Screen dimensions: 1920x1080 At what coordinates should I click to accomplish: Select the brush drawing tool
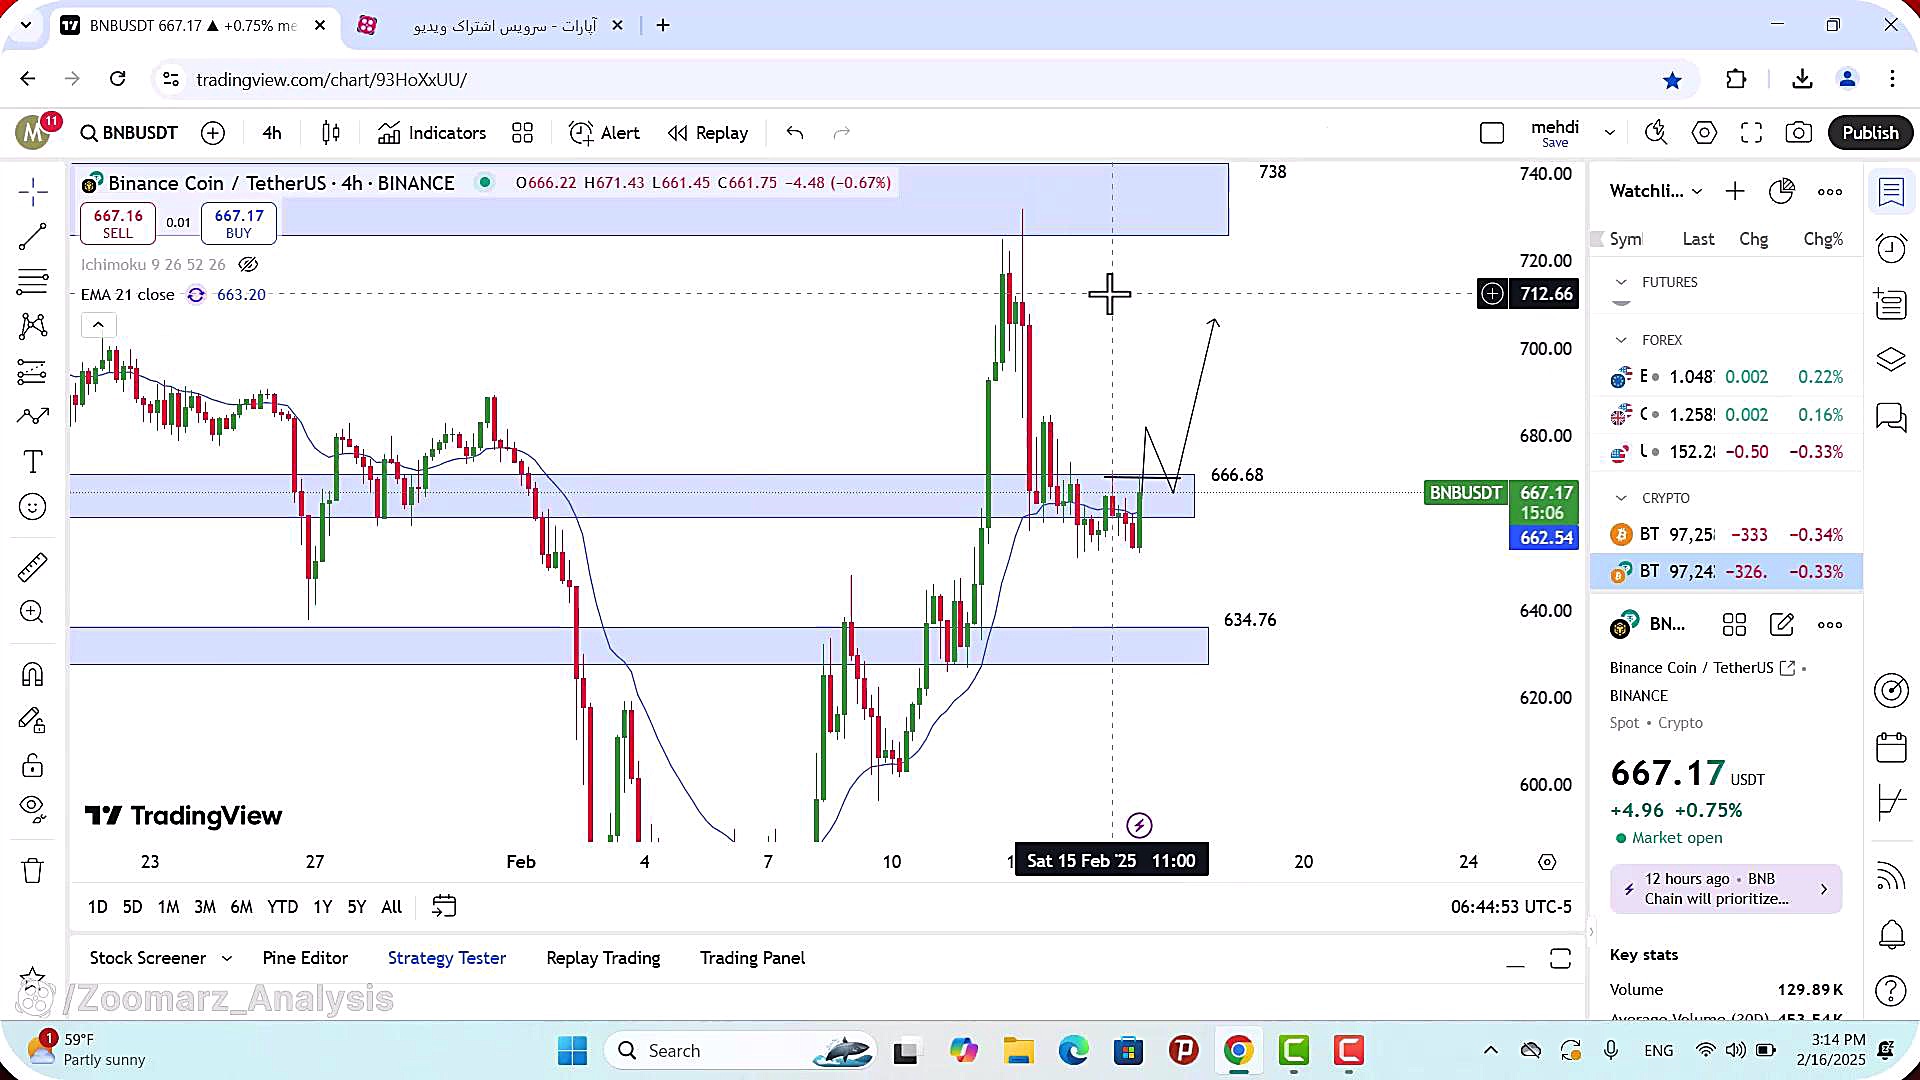32,416
